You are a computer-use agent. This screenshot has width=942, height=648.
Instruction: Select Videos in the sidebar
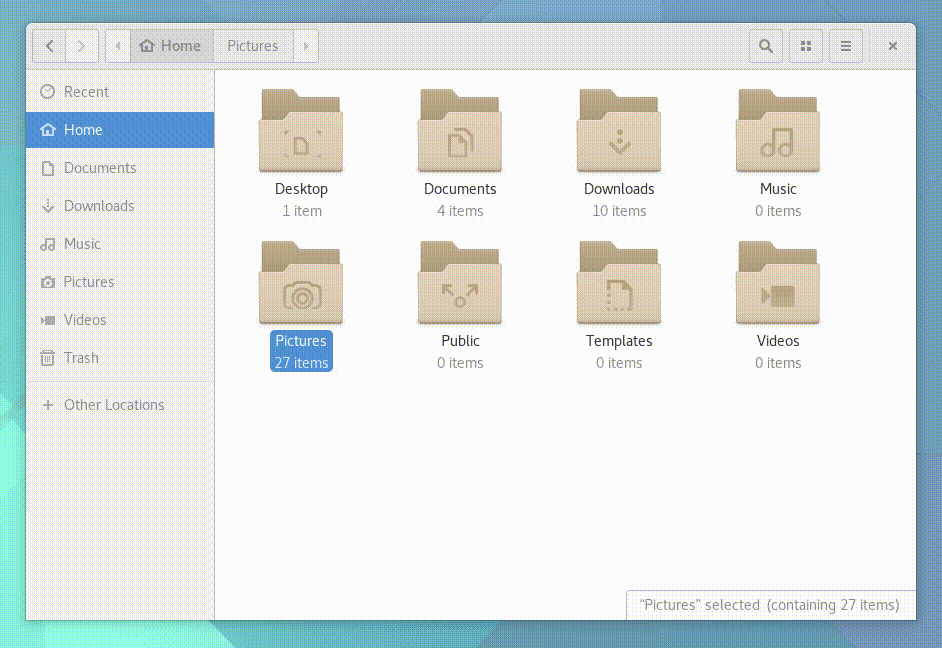click(85, 319)
